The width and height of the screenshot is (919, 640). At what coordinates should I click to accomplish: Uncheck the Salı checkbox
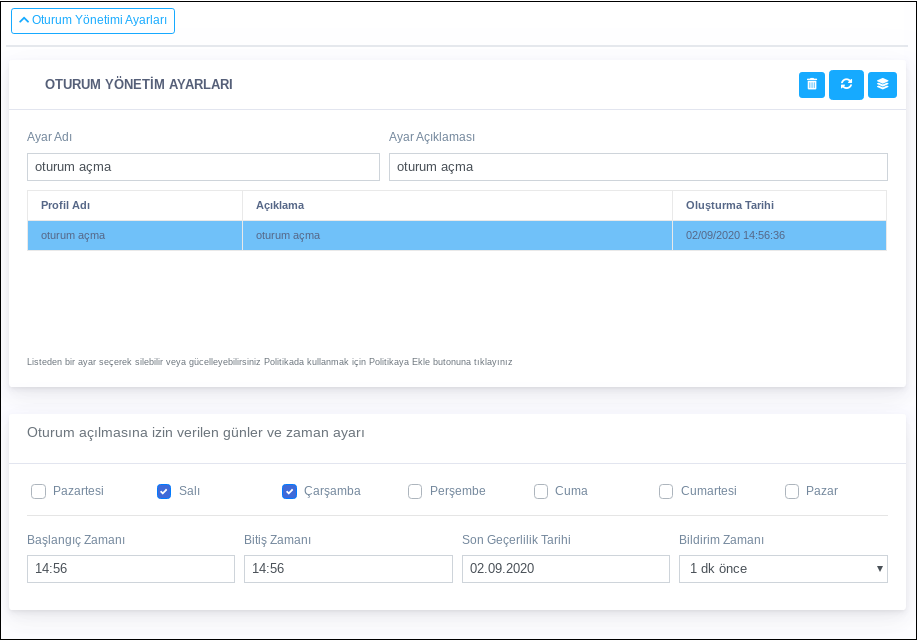164,491
